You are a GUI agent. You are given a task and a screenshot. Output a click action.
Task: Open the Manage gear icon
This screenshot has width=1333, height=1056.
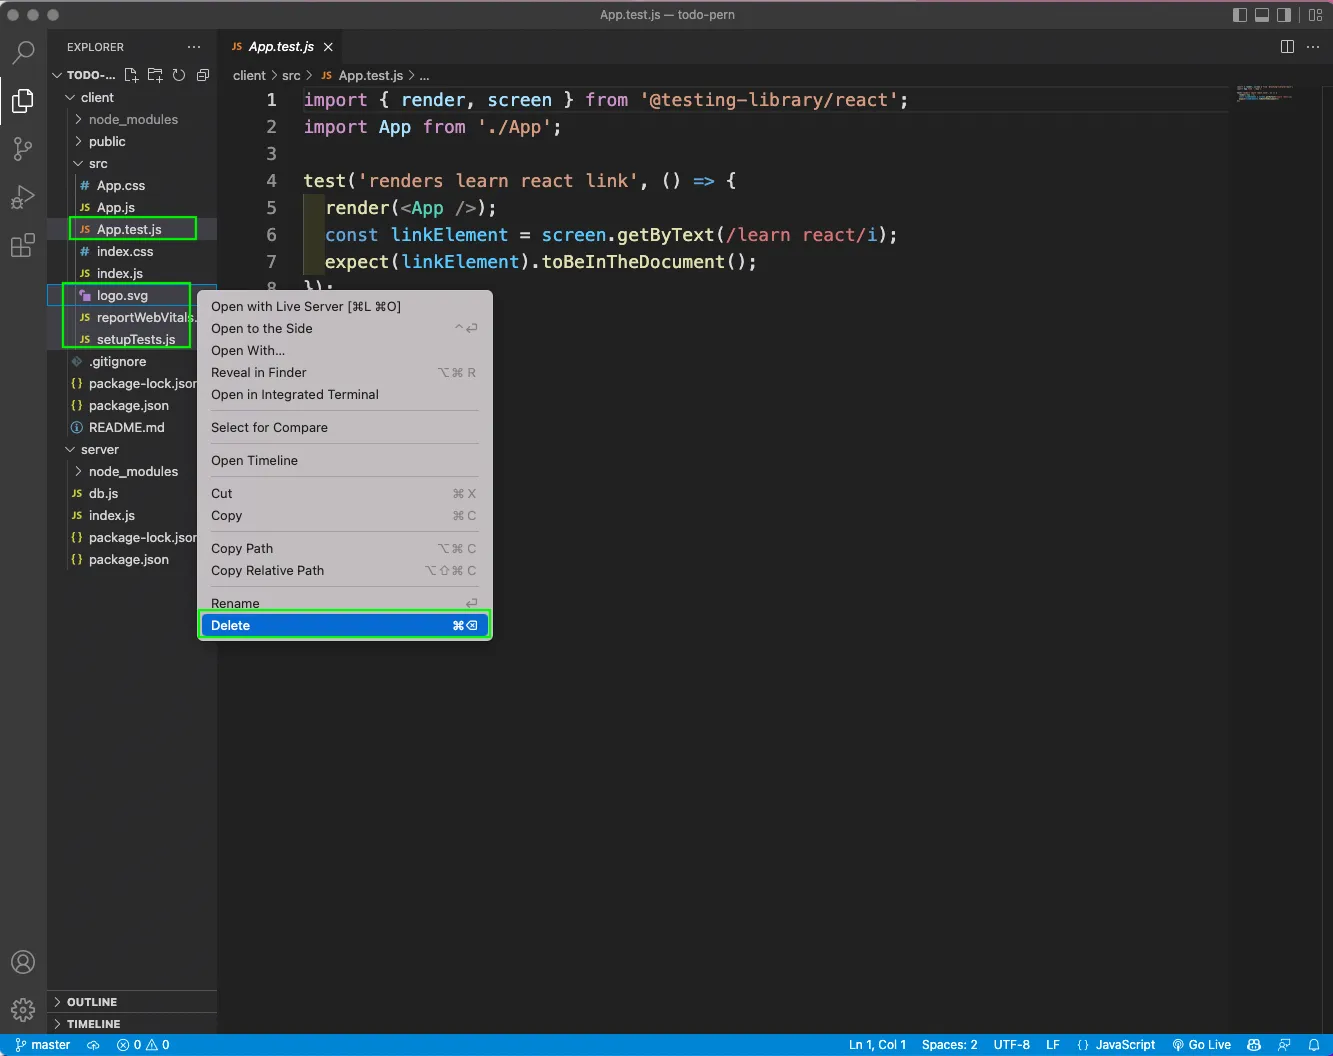(x=23, y=1010)
